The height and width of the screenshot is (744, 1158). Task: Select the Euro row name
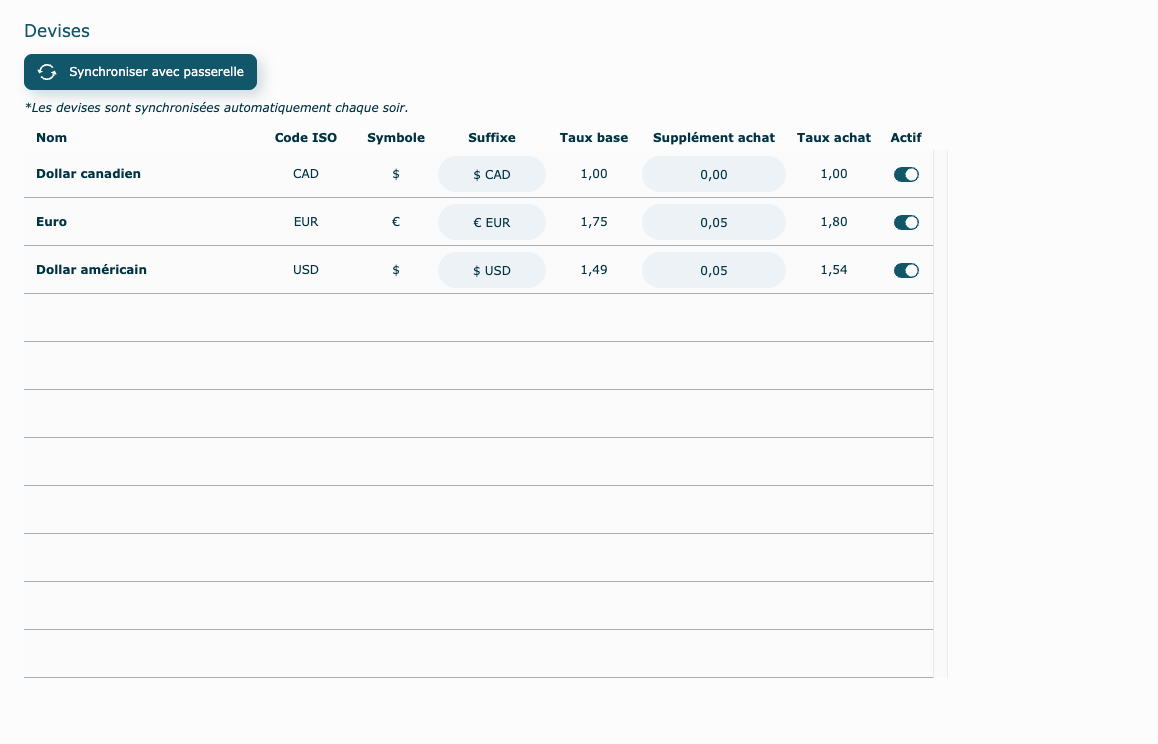52,222
